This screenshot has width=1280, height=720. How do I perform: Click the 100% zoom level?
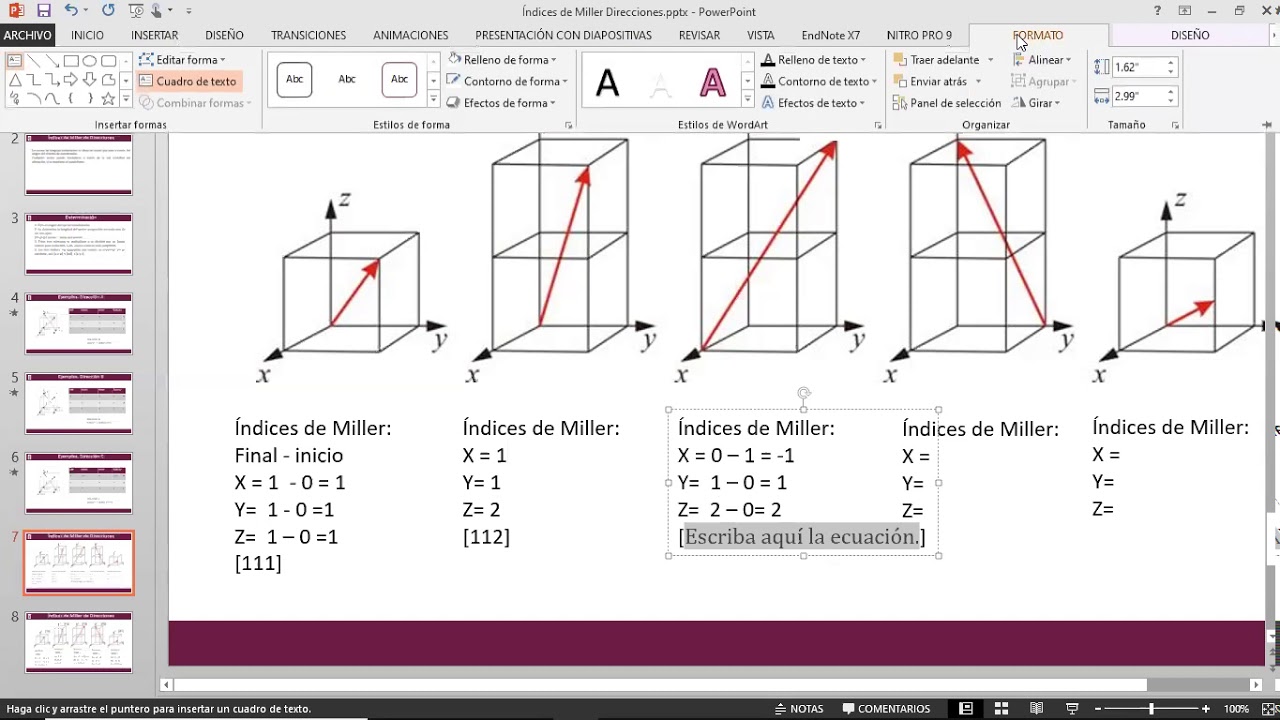coord(1236,709)
